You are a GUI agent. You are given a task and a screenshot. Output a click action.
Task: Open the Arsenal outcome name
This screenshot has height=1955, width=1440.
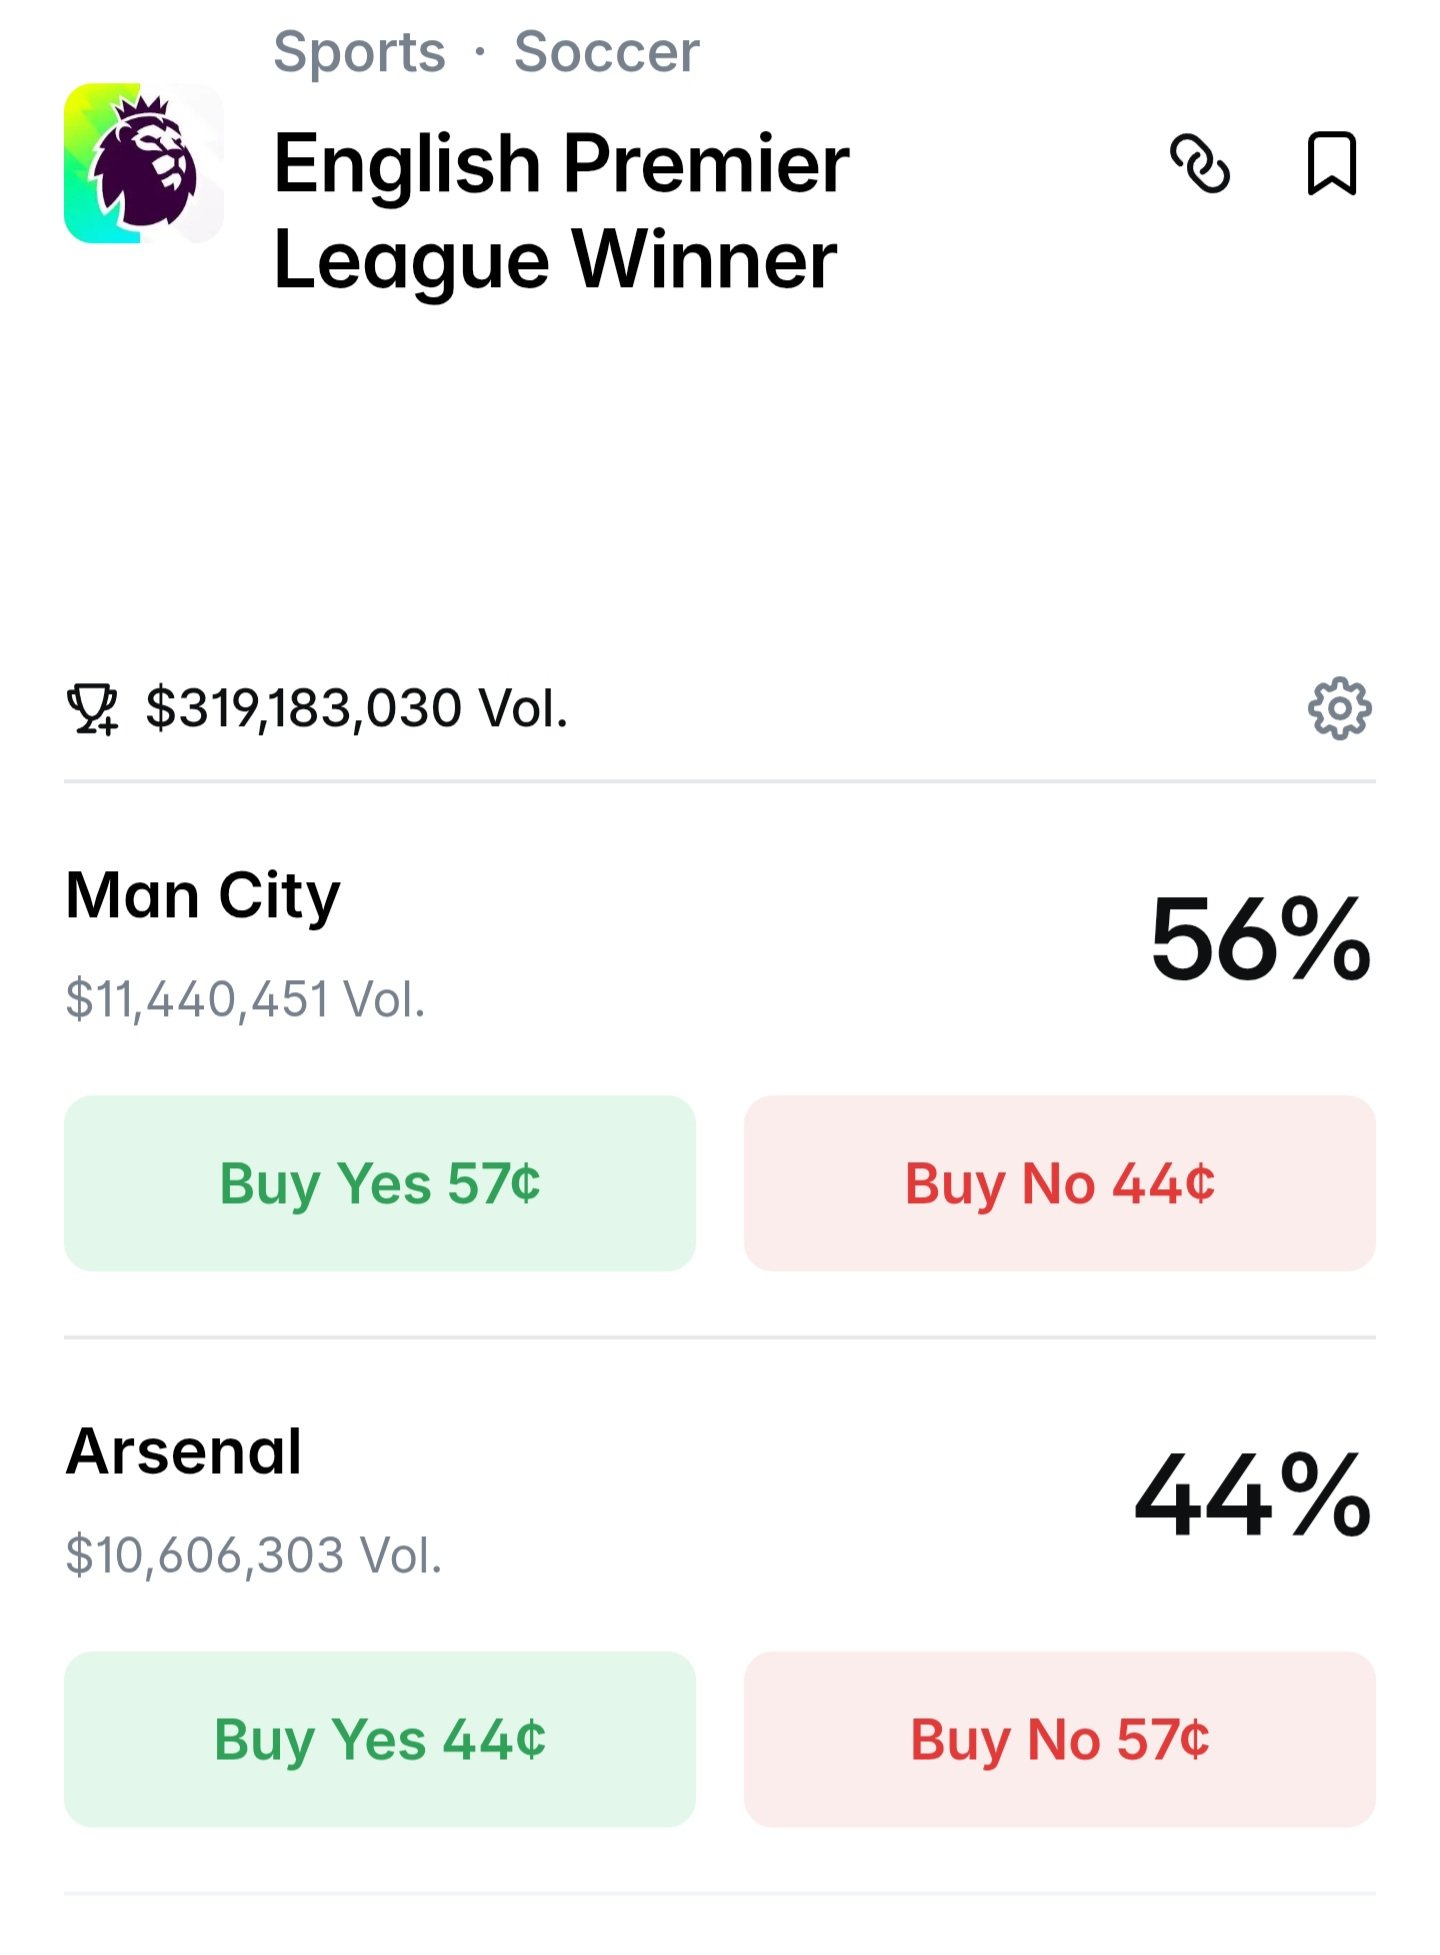[184, 1451]
